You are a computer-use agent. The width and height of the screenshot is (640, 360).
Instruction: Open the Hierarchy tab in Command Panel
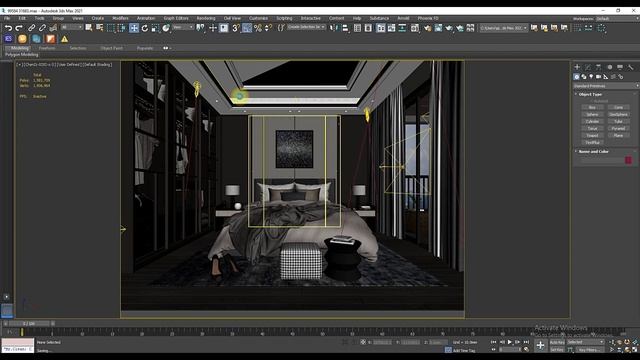coord(598,67)
